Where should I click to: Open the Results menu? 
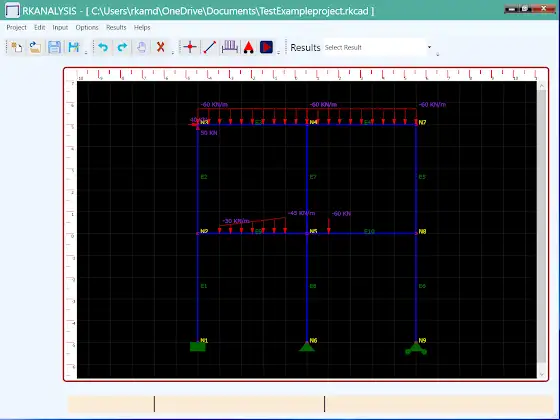(116, 28)
